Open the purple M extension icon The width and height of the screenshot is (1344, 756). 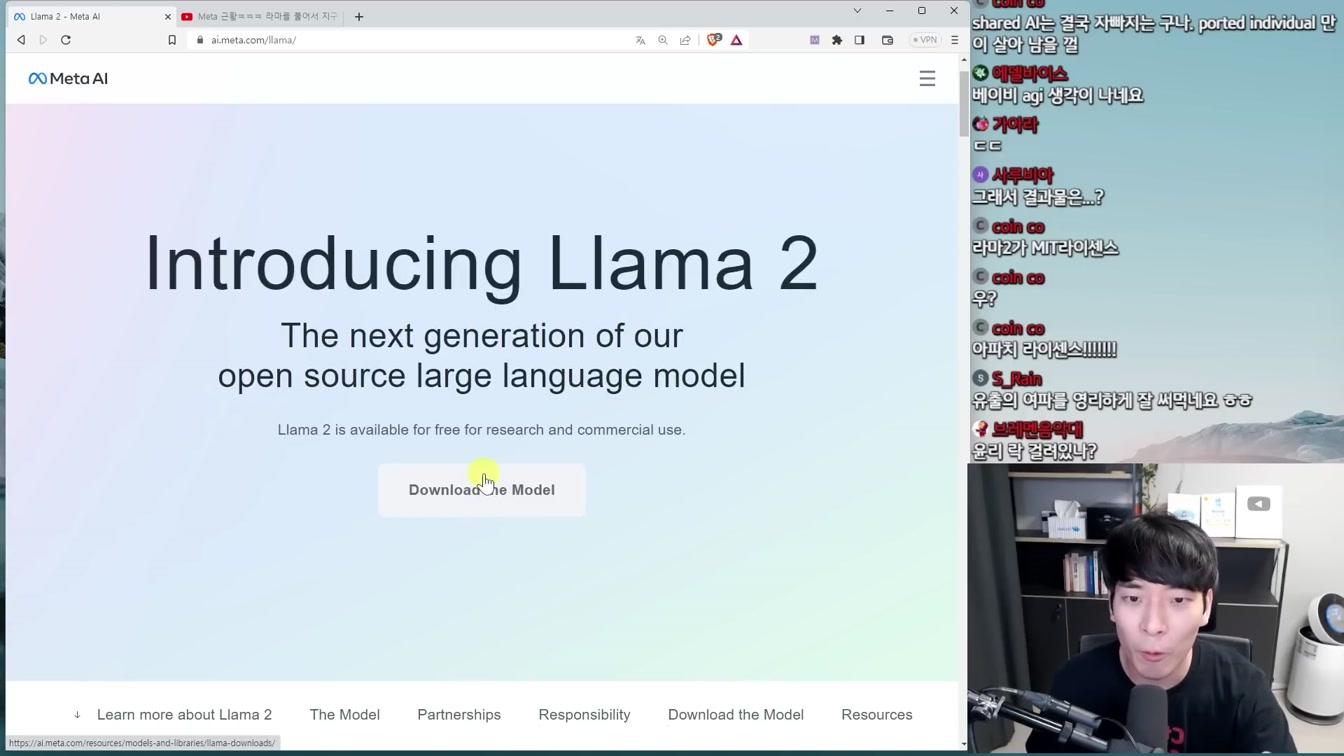click(814, 40)
